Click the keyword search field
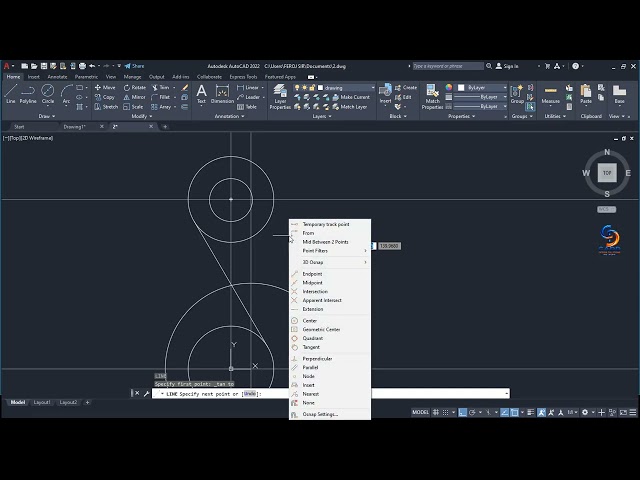640x480 pixels. click(x=448, y=66)
